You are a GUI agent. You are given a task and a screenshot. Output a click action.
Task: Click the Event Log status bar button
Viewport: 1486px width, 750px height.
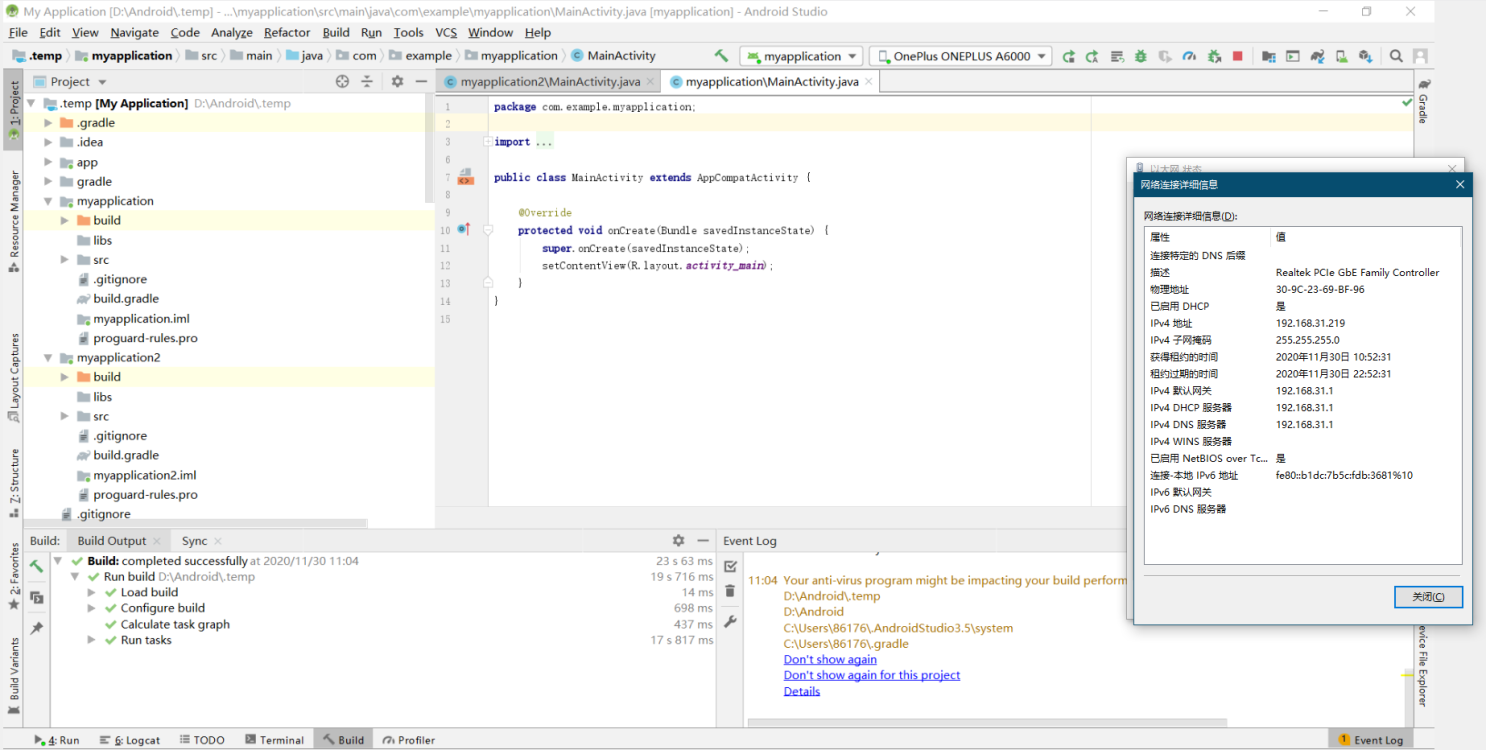(x=1369, y=740)
